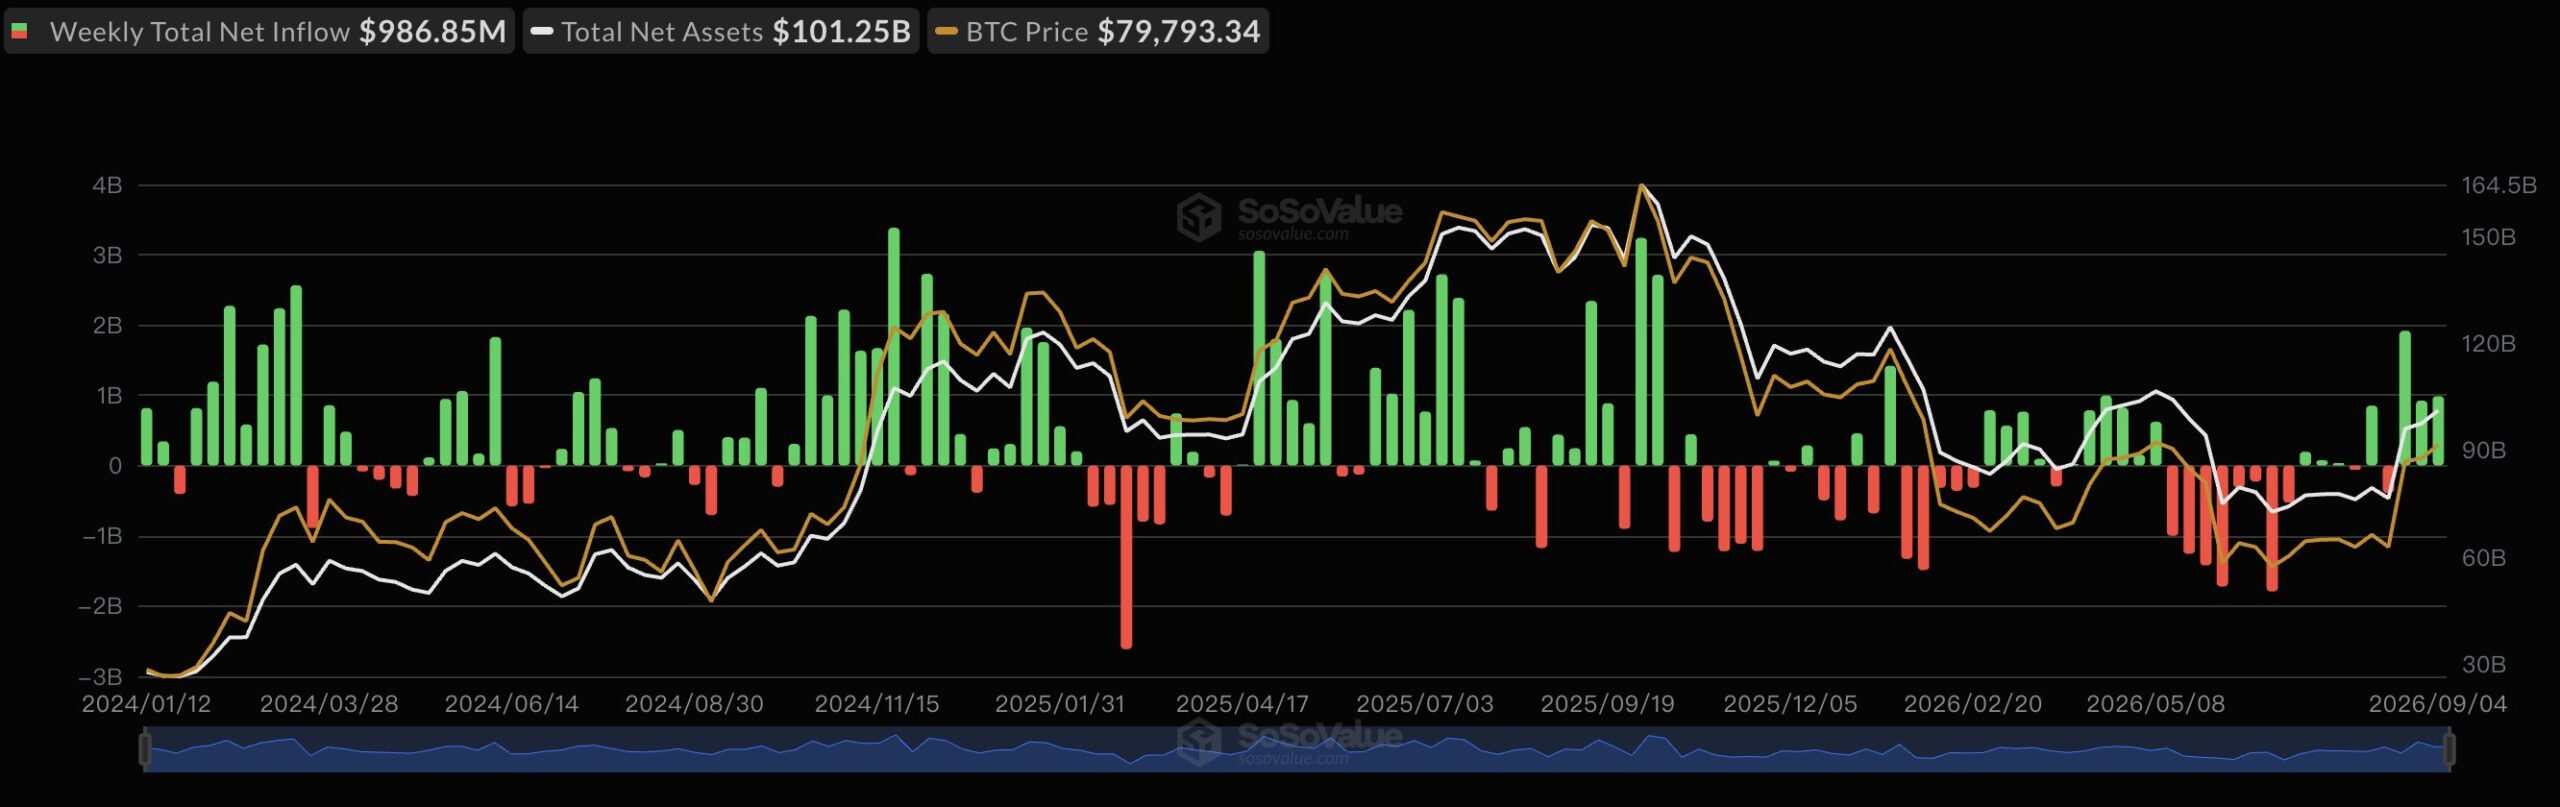Click the 2024/11/15 date axis label

877,704
